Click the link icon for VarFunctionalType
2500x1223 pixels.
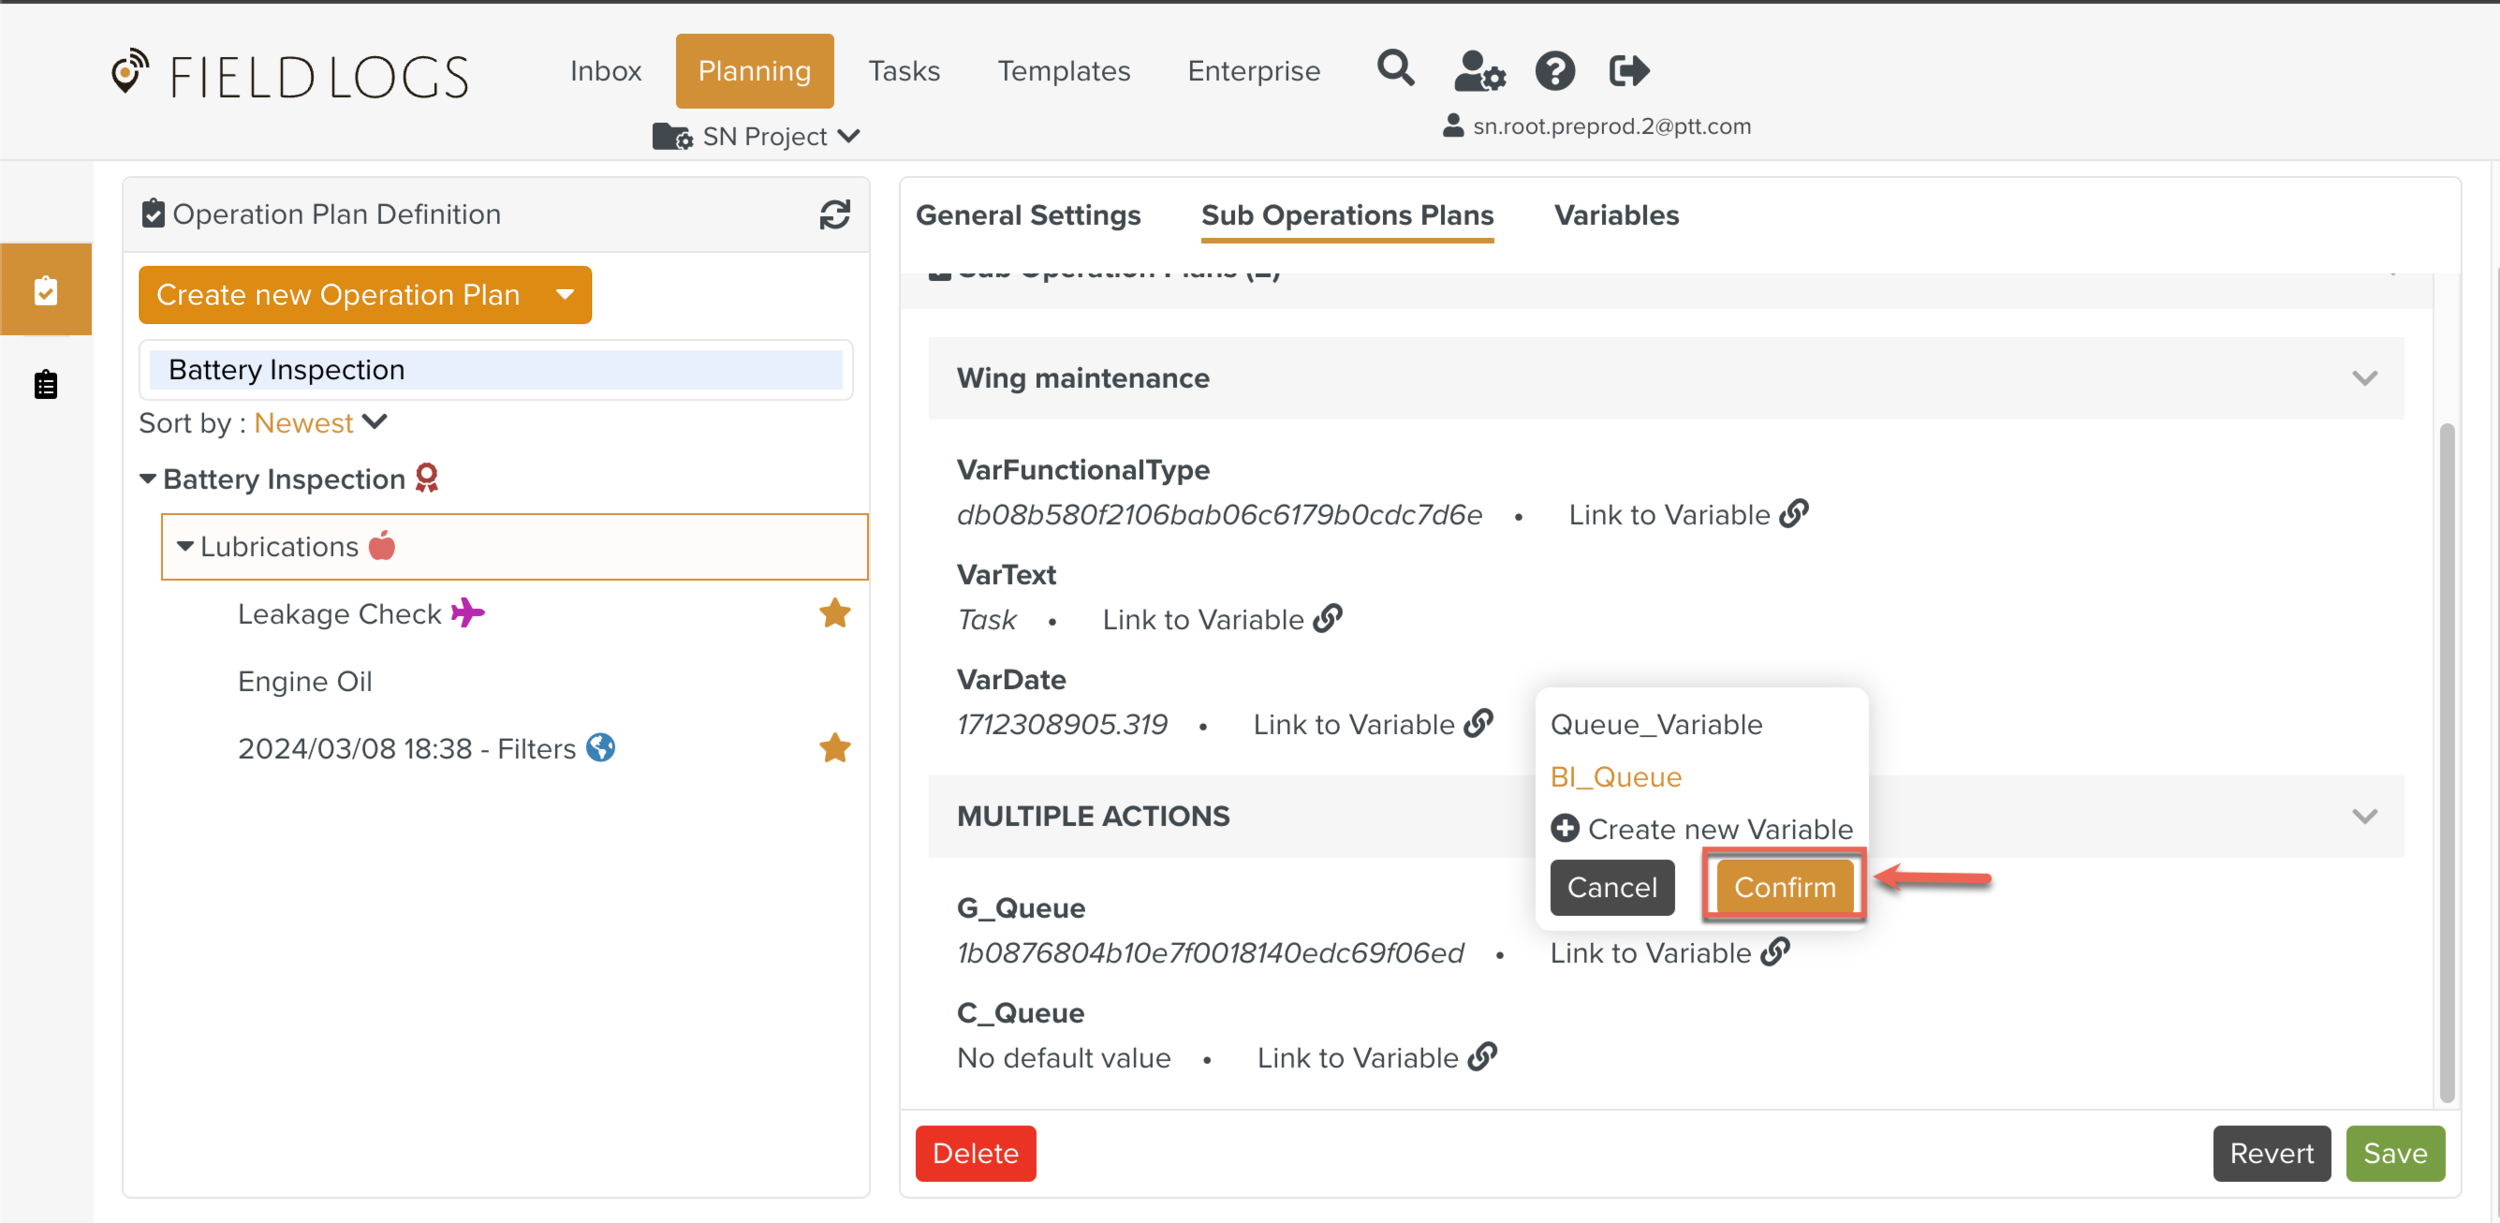[x=1794, y=514]
